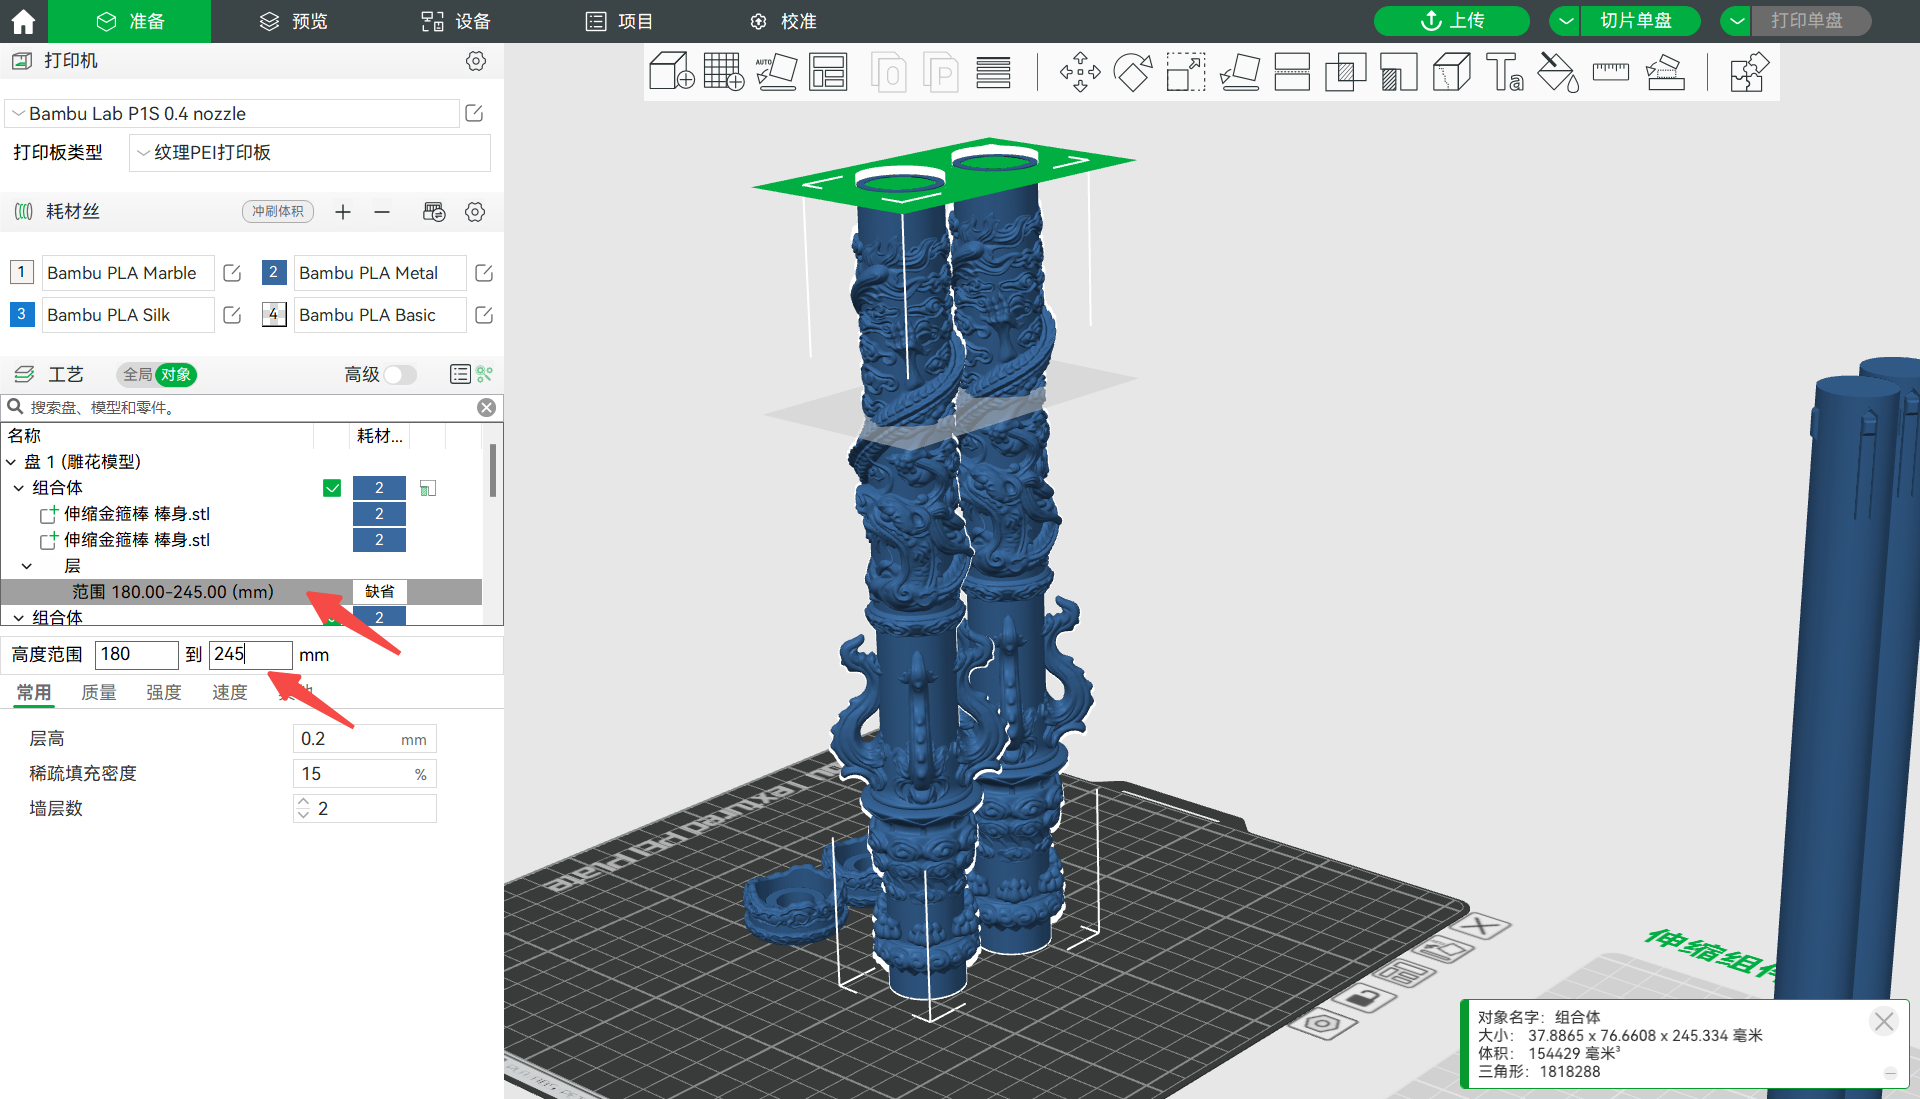1920x1099 pixels.
Task: Select the Text emboss tool
Action: point(1504,72)
